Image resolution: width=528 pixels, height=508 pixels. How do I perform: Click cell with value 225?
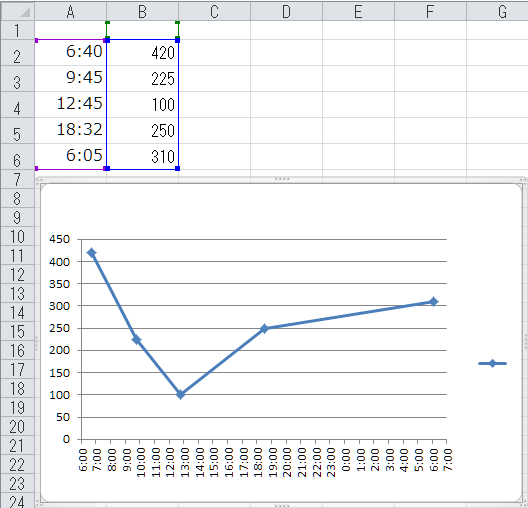click(x=142, y=79)
